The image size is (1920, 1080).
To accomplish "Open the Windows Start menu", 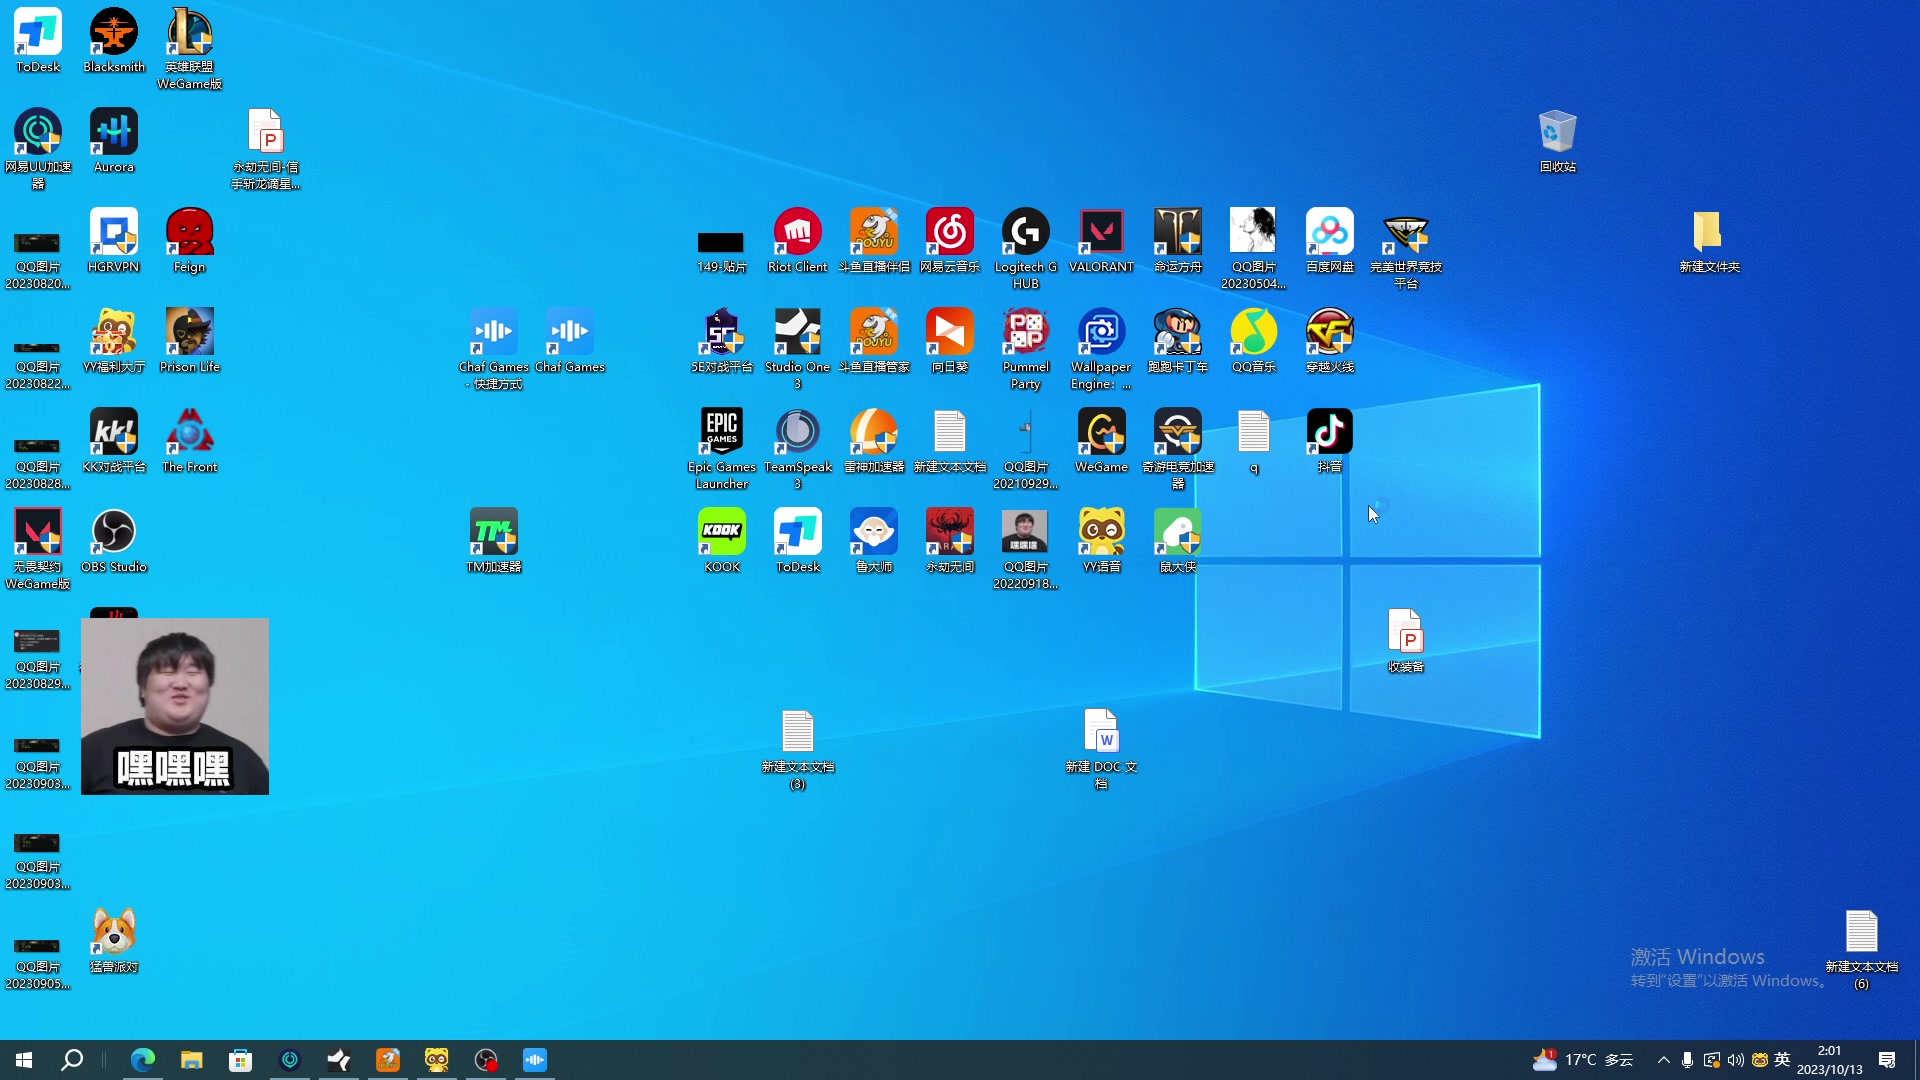I will click(24, 1060).
